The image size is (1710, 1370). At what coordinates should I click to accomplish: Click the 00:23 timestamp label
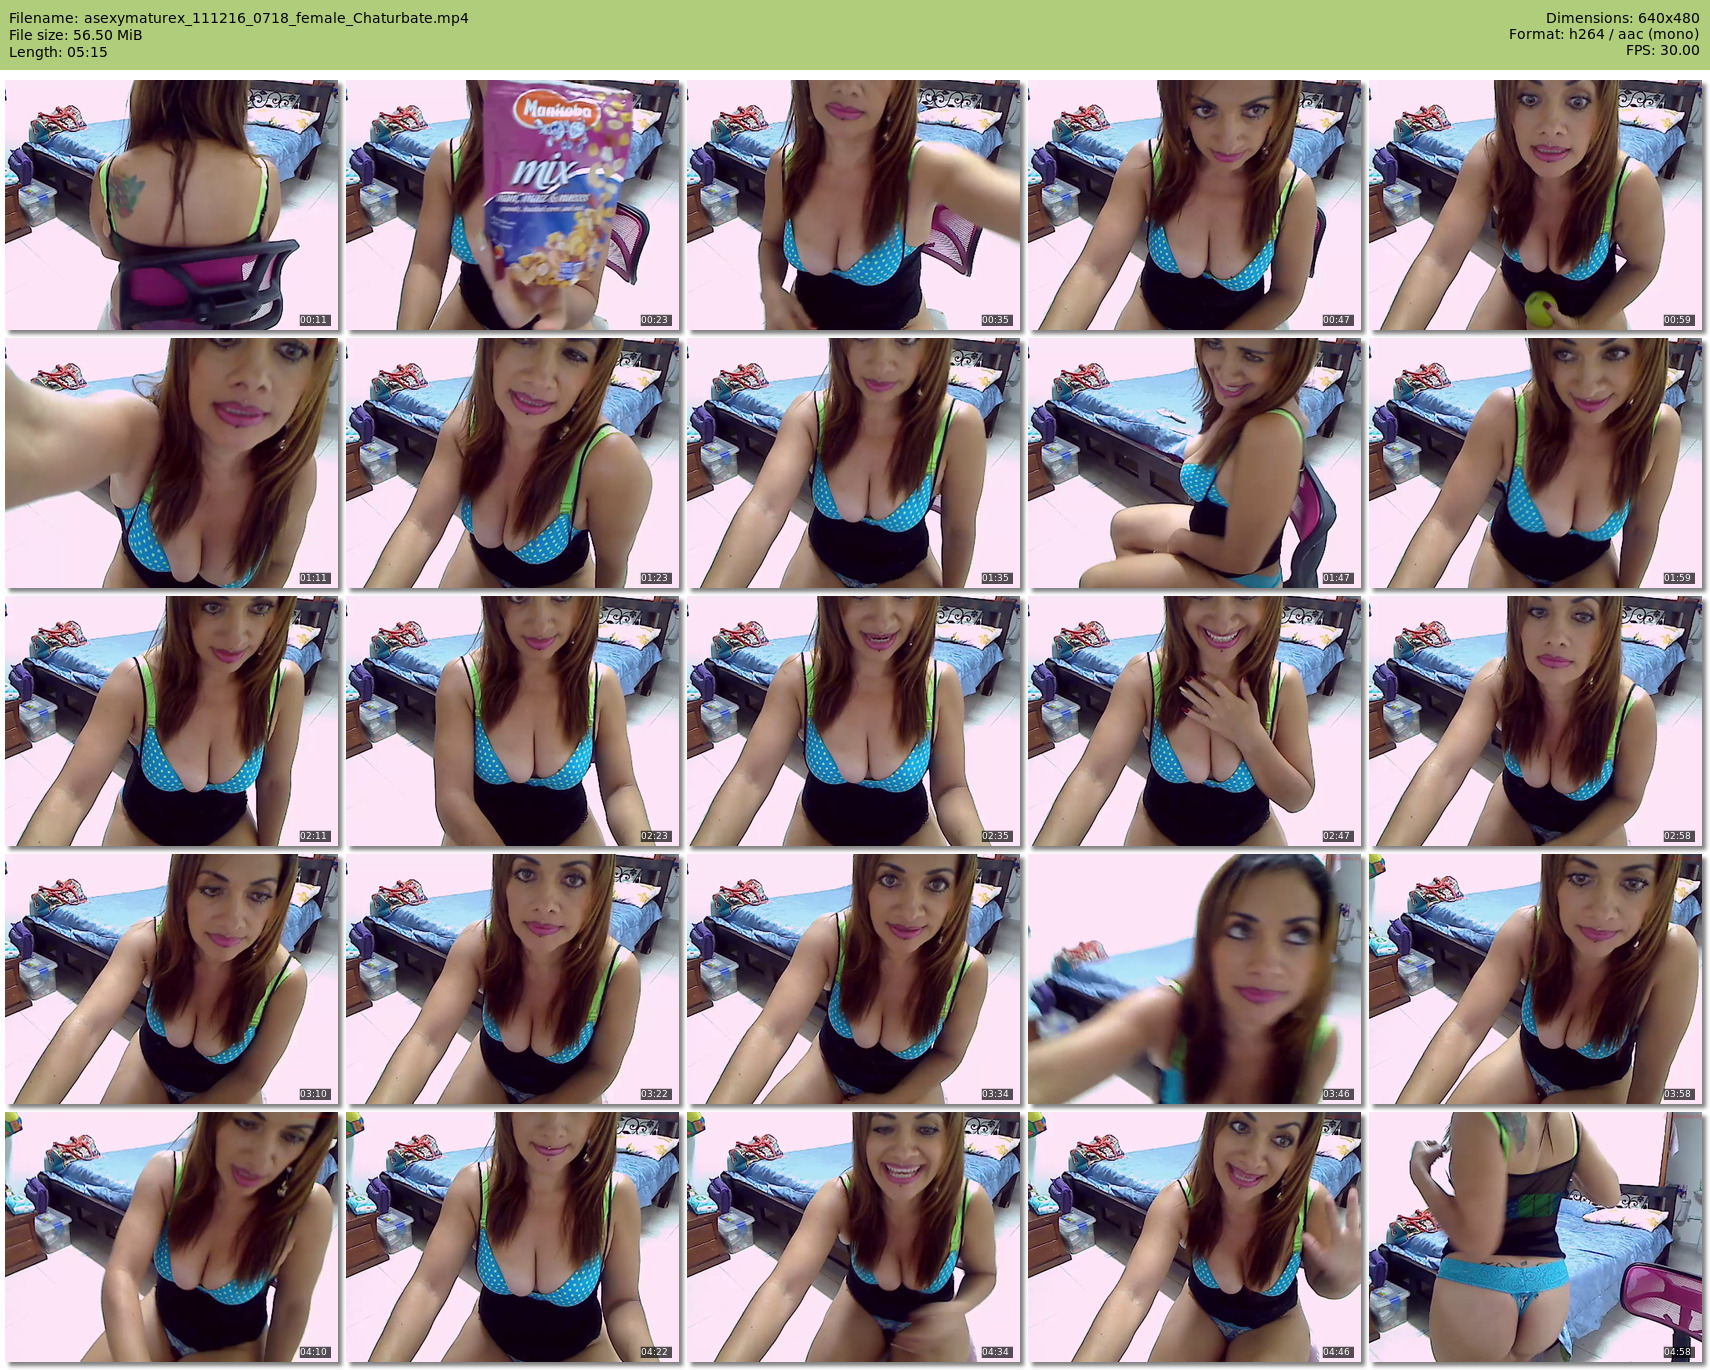(x=655, y=320)
